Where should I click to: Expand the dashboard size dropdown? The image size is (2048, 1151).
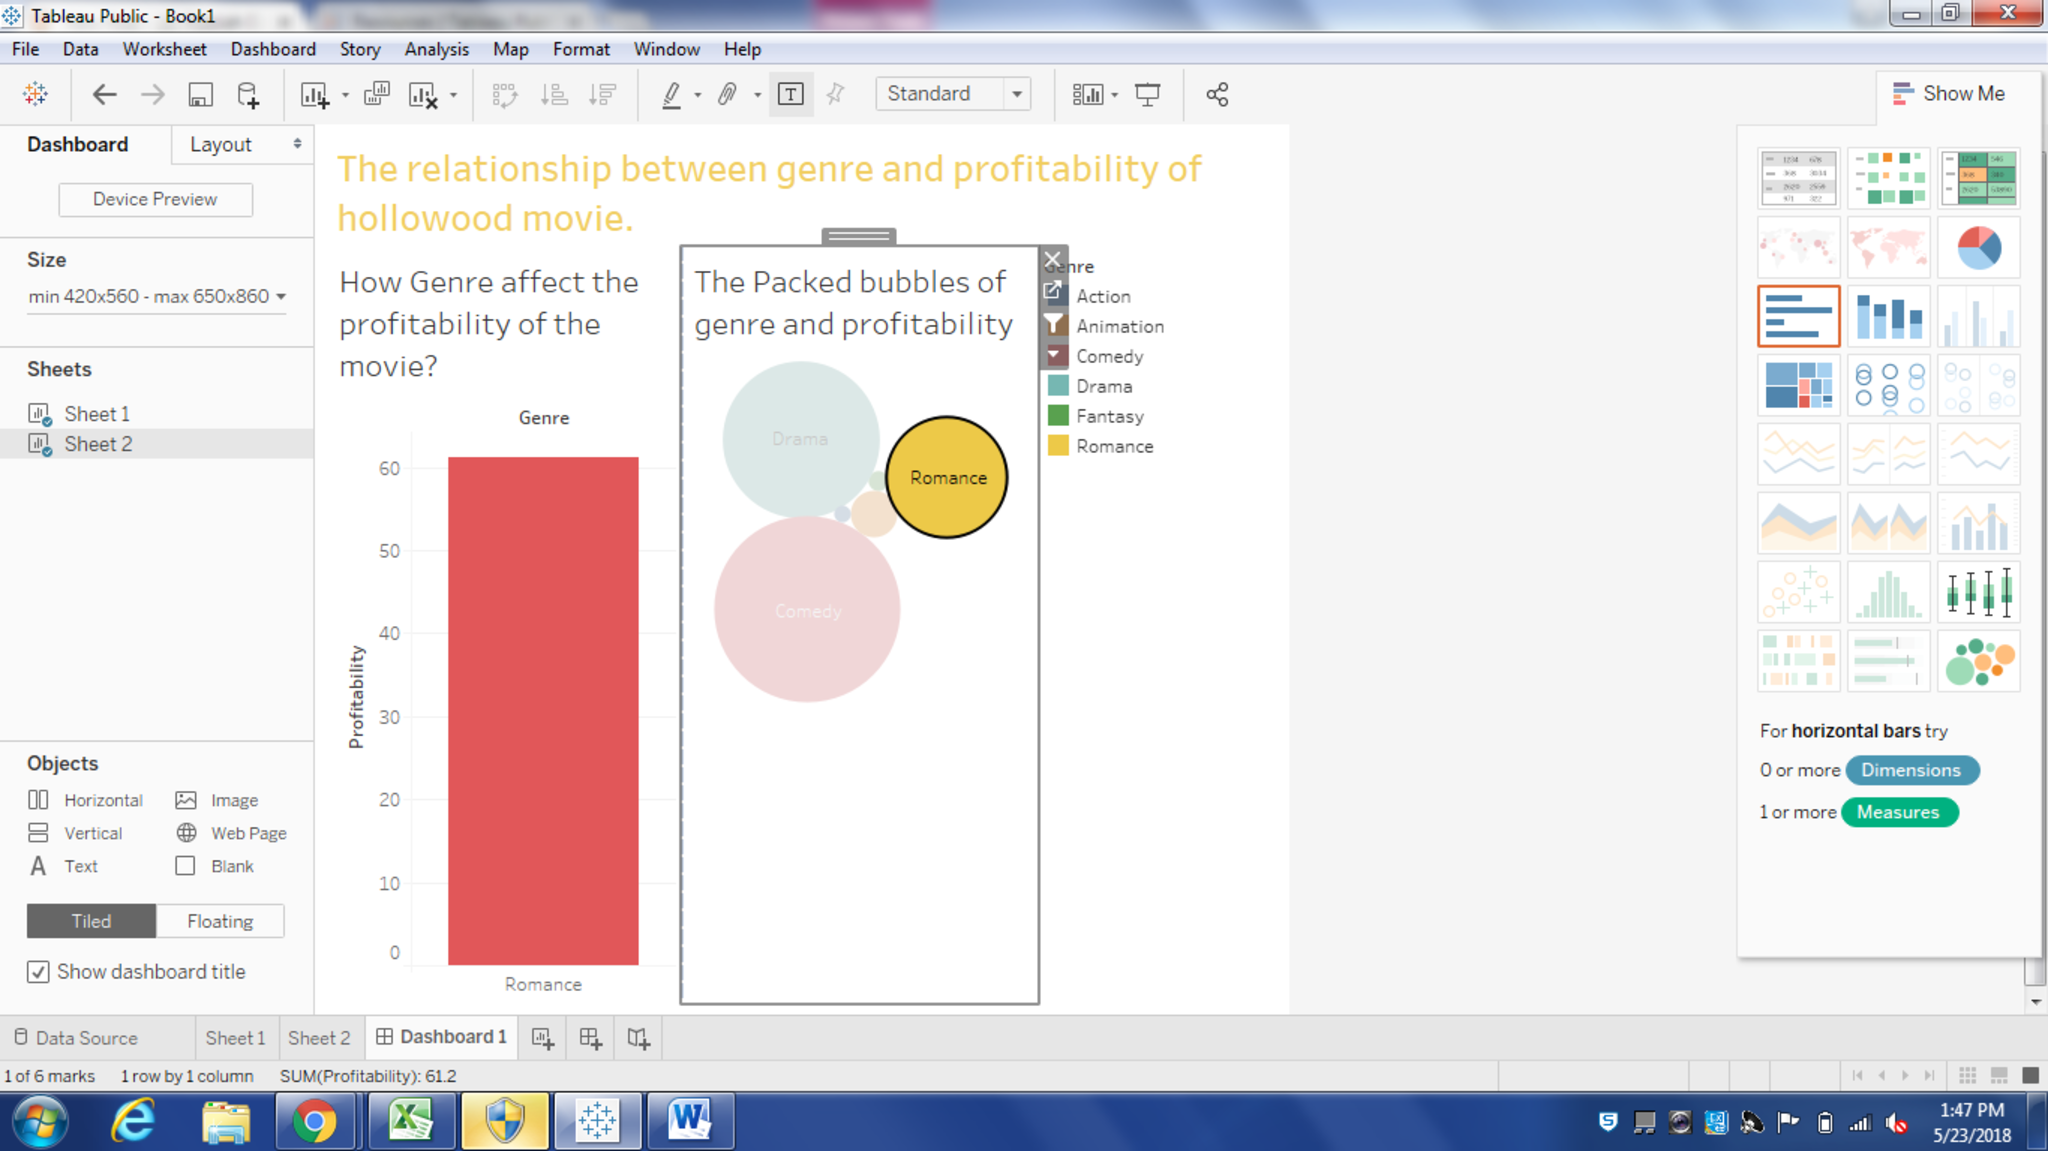coord(281,296)
